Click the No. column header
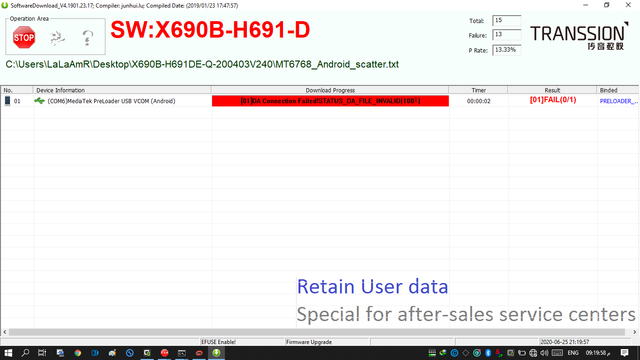Image resolution: width=640 pixels, height=360 pixels. point(17,90)
